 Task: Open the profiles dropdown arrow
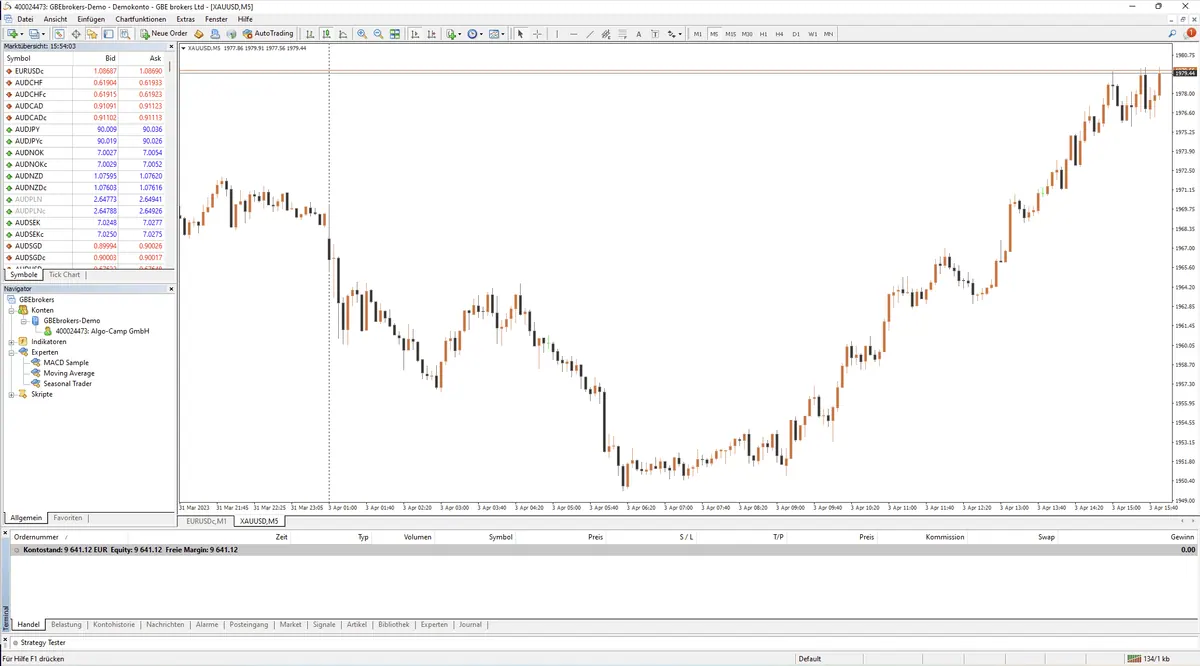[x=43, y=33]
